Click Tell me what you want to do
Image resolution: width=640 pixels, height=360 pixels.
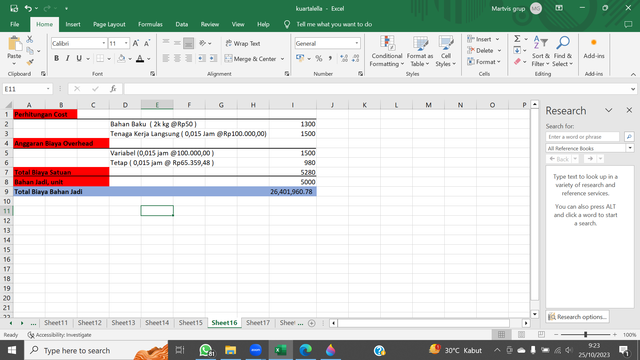(x=334, y=24)
